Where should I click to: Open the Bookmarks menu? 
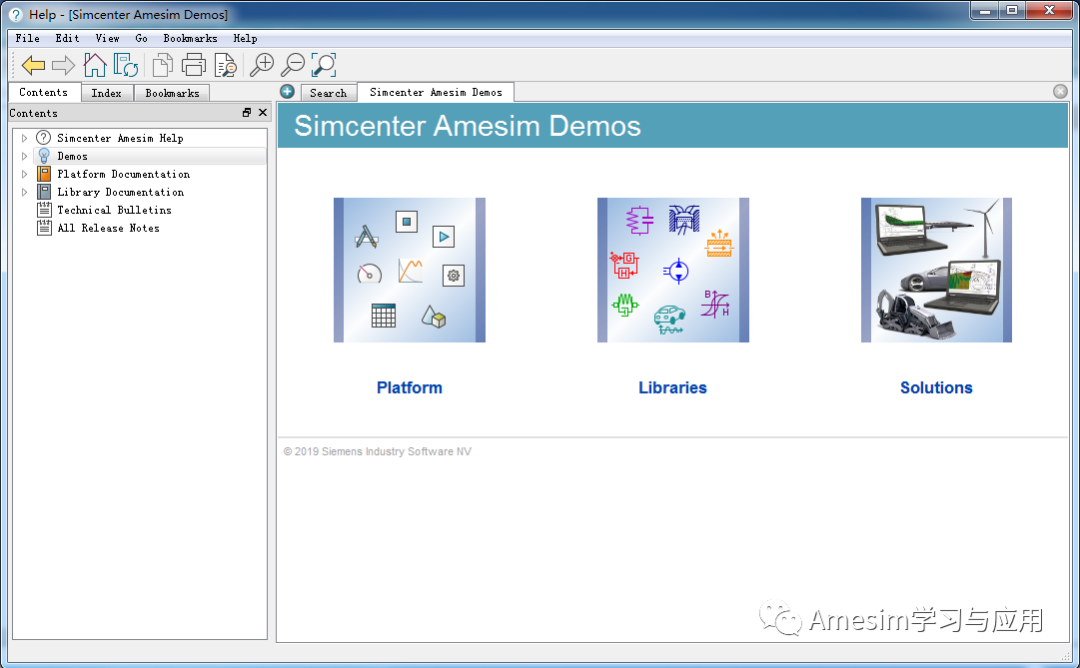click(190, 38)
